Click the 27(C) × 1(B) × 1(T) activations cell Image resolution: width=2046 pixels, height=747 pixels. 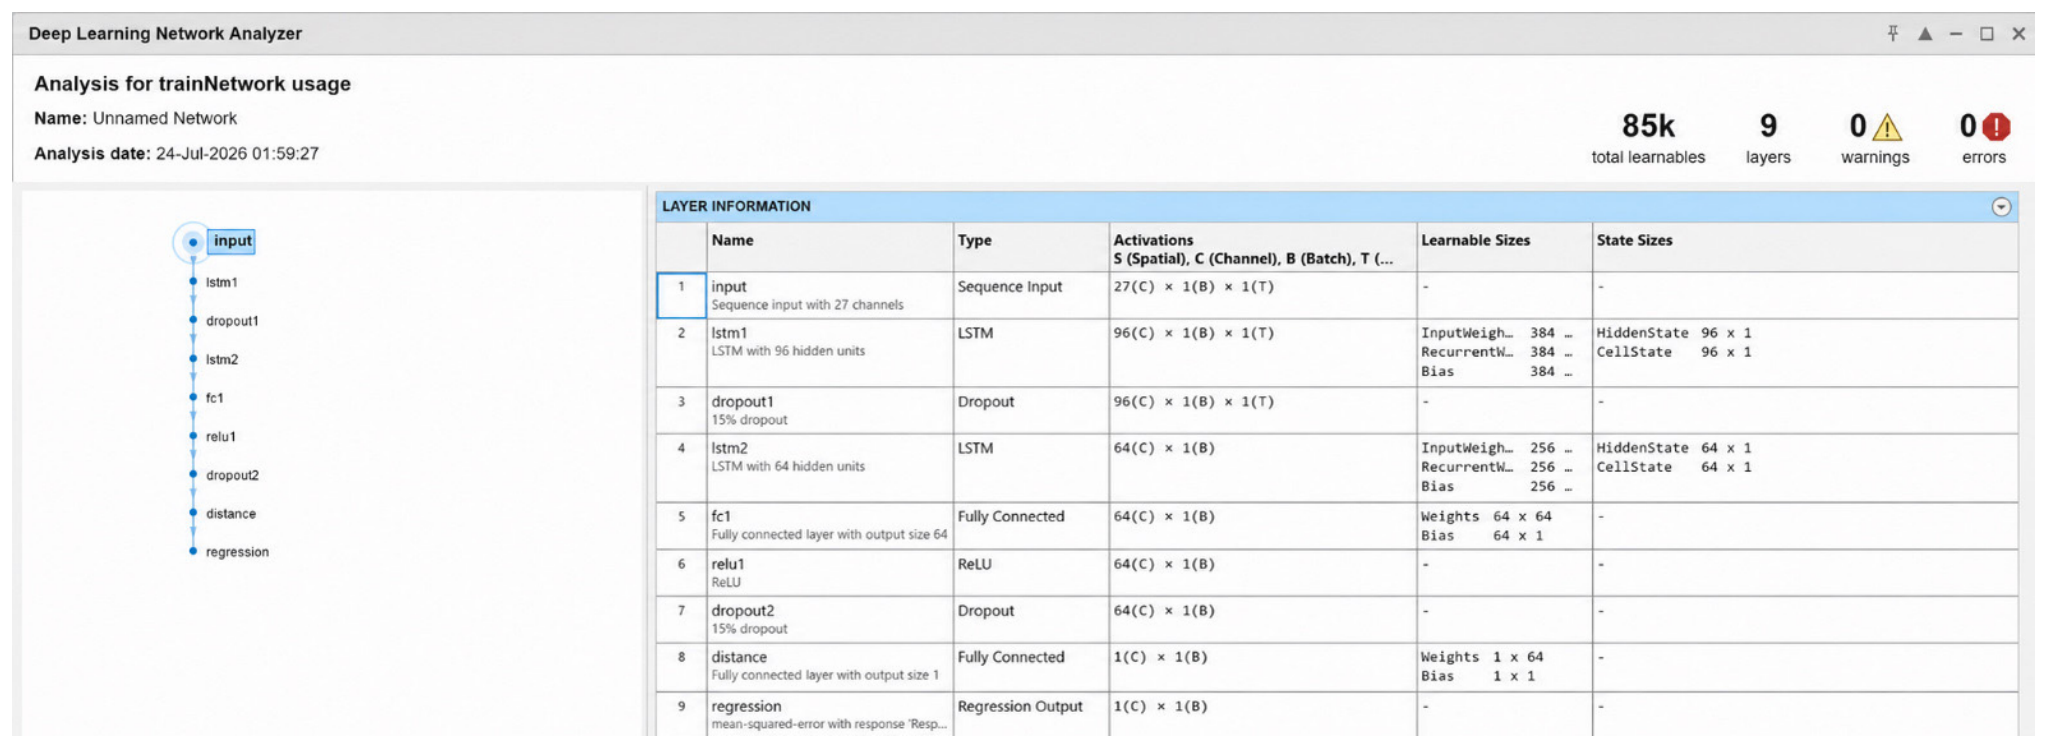pyautogui.click(x=1263, y=295)
